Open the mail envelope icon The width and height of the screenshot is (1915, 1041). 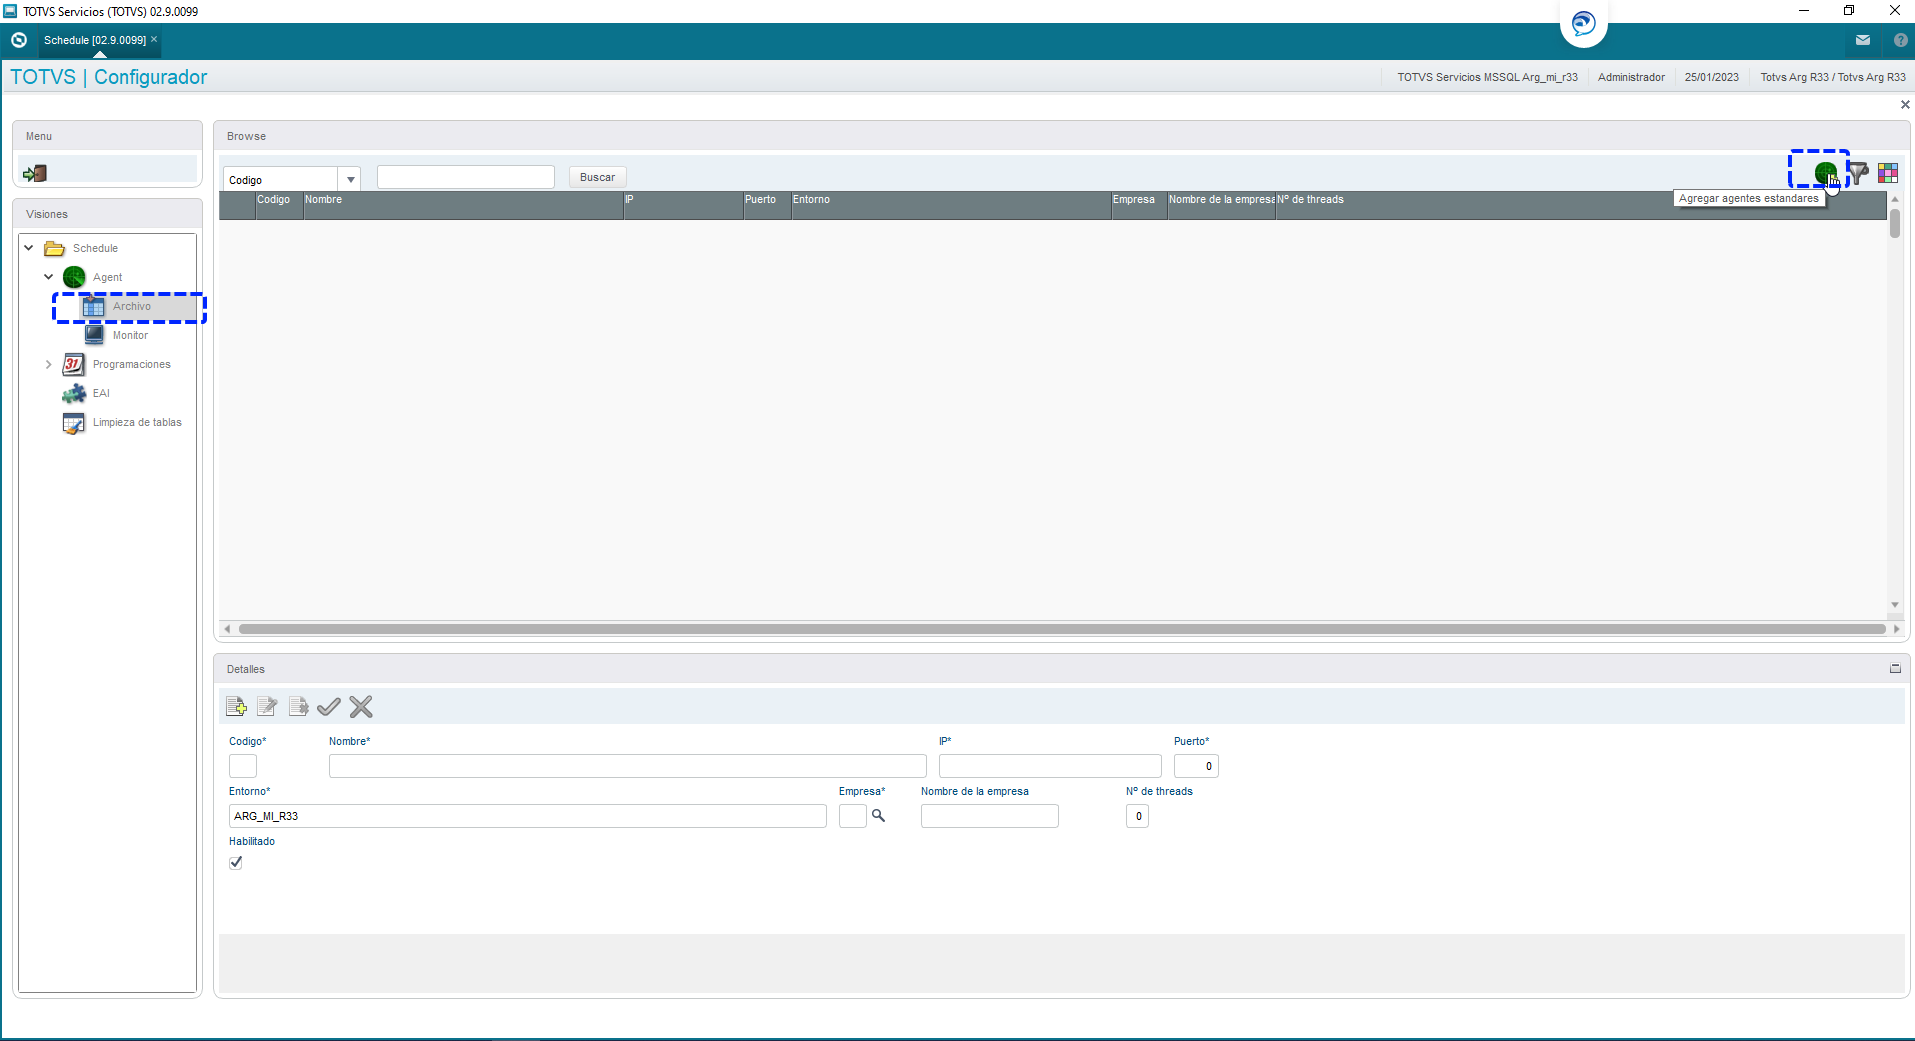point(1863,40)
